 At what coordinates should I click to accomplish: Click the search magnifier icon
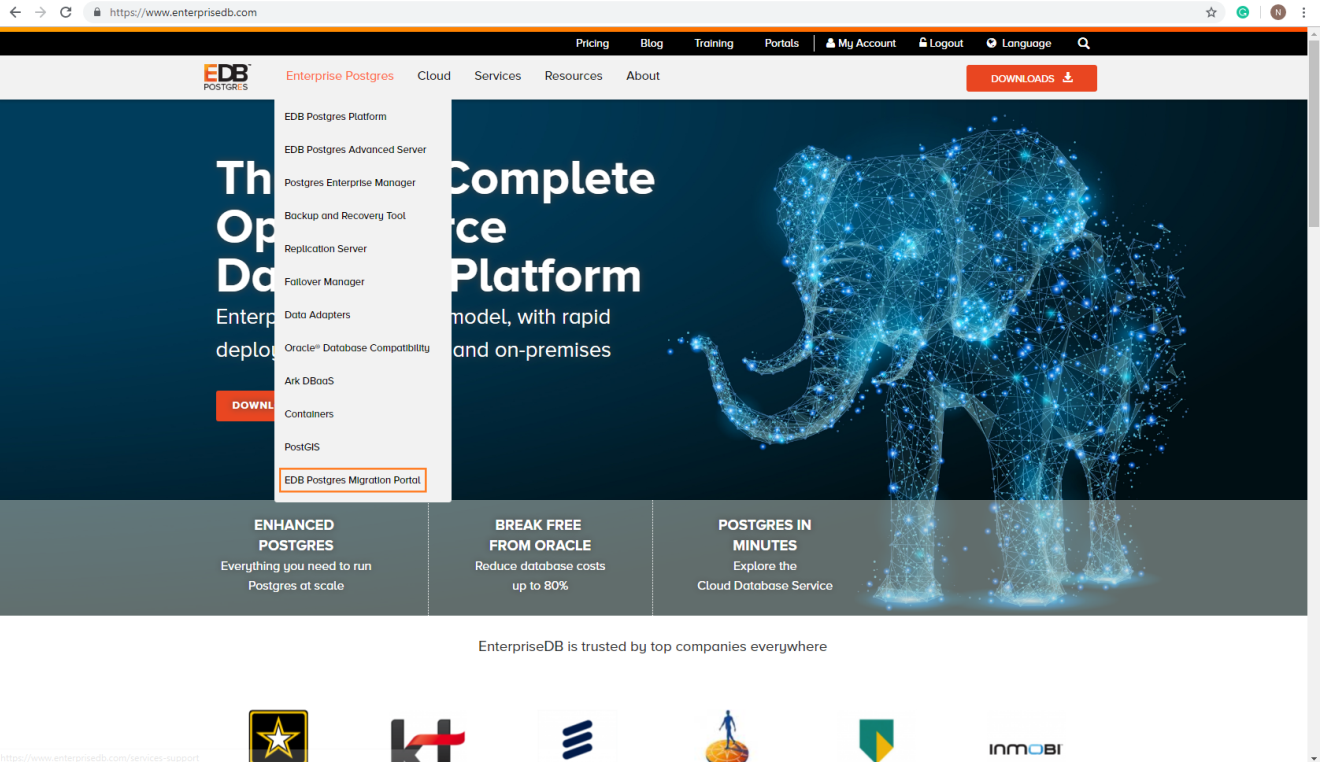(1084, 43)
